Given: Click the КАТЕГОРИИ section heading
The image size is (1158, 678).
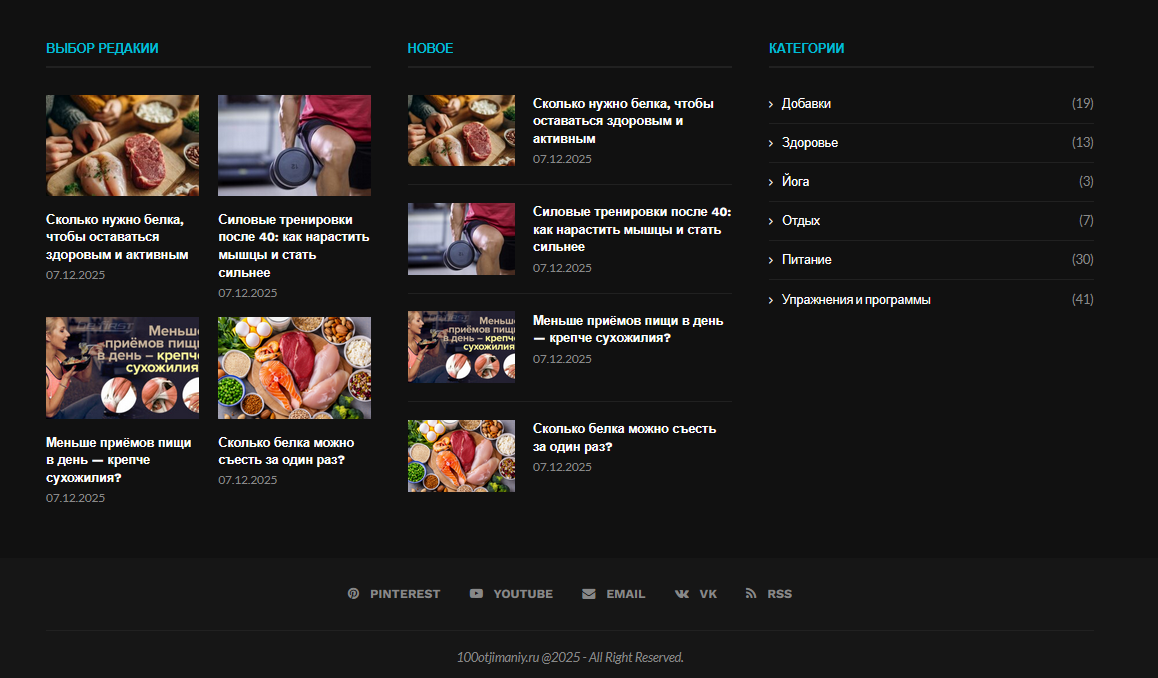Looking at the screenshot, I should (806, 48).
